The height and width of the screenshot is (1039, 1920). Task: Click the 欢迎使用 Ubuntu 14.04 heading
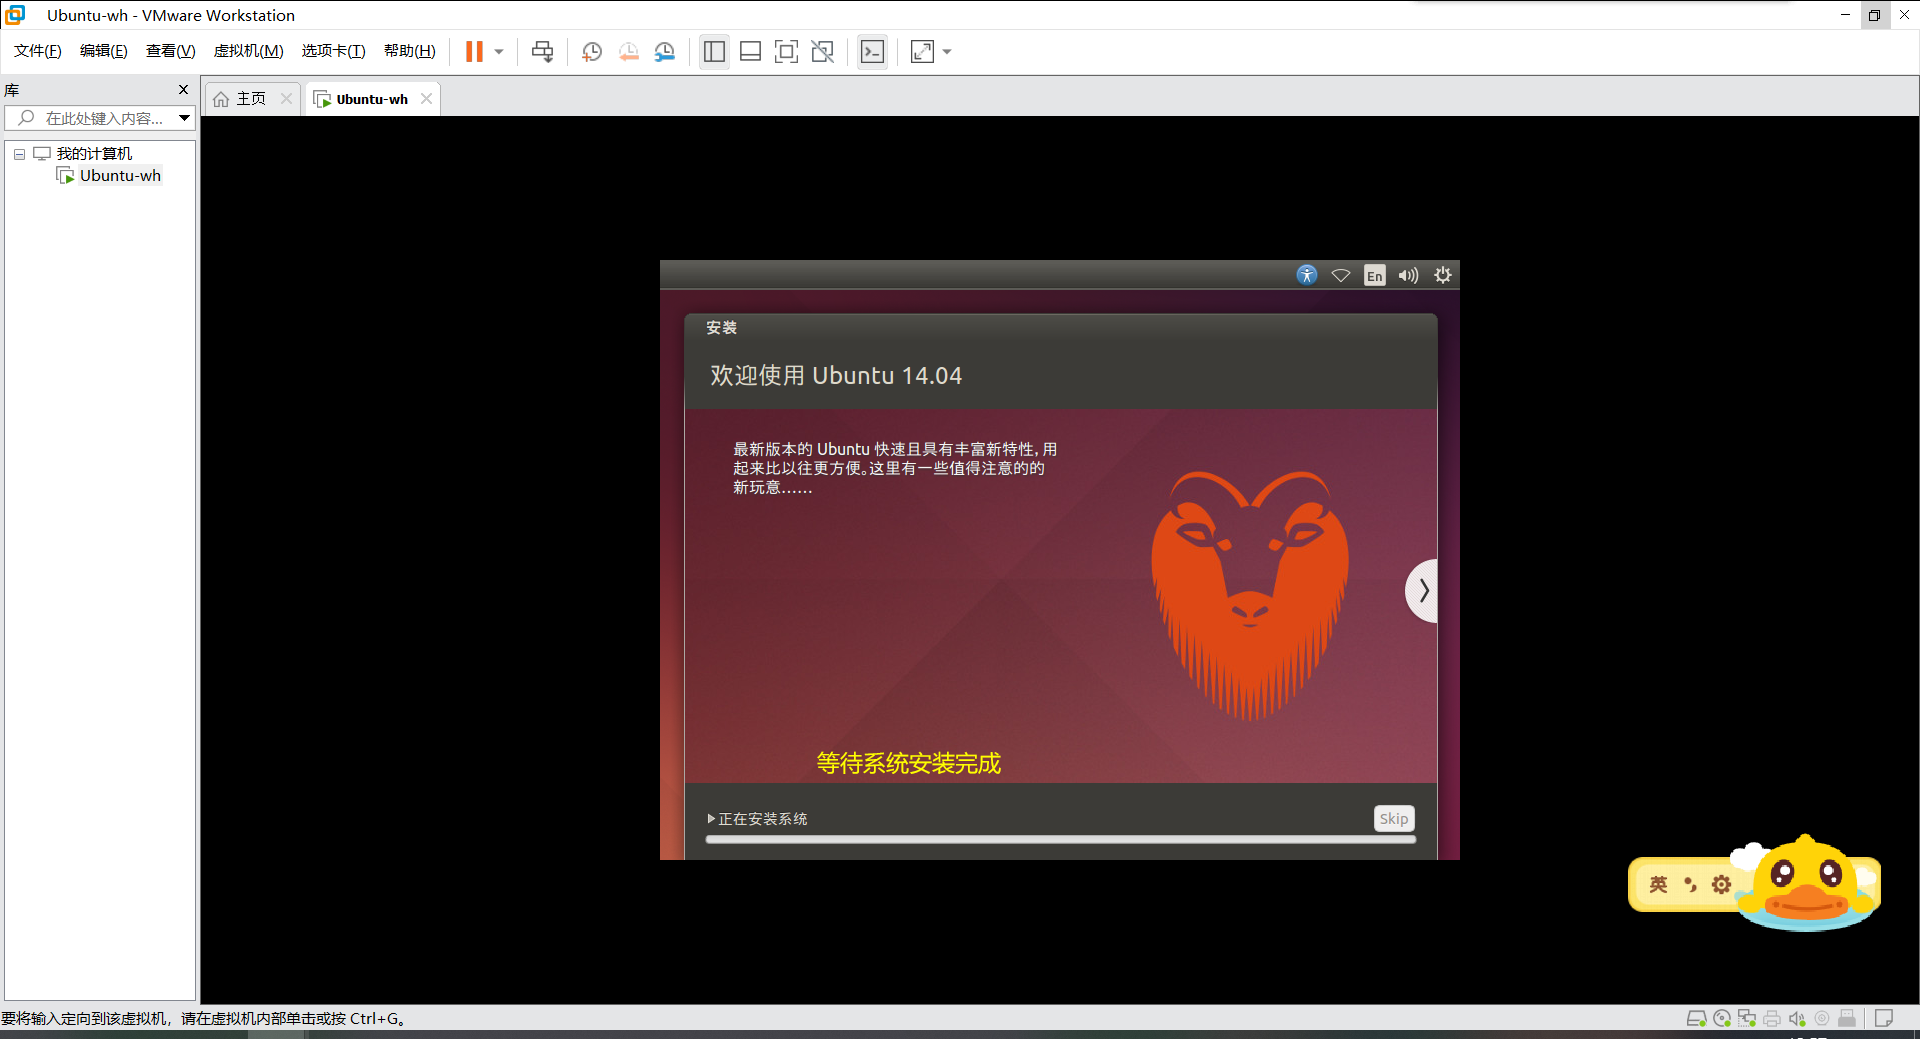[836, 376]
